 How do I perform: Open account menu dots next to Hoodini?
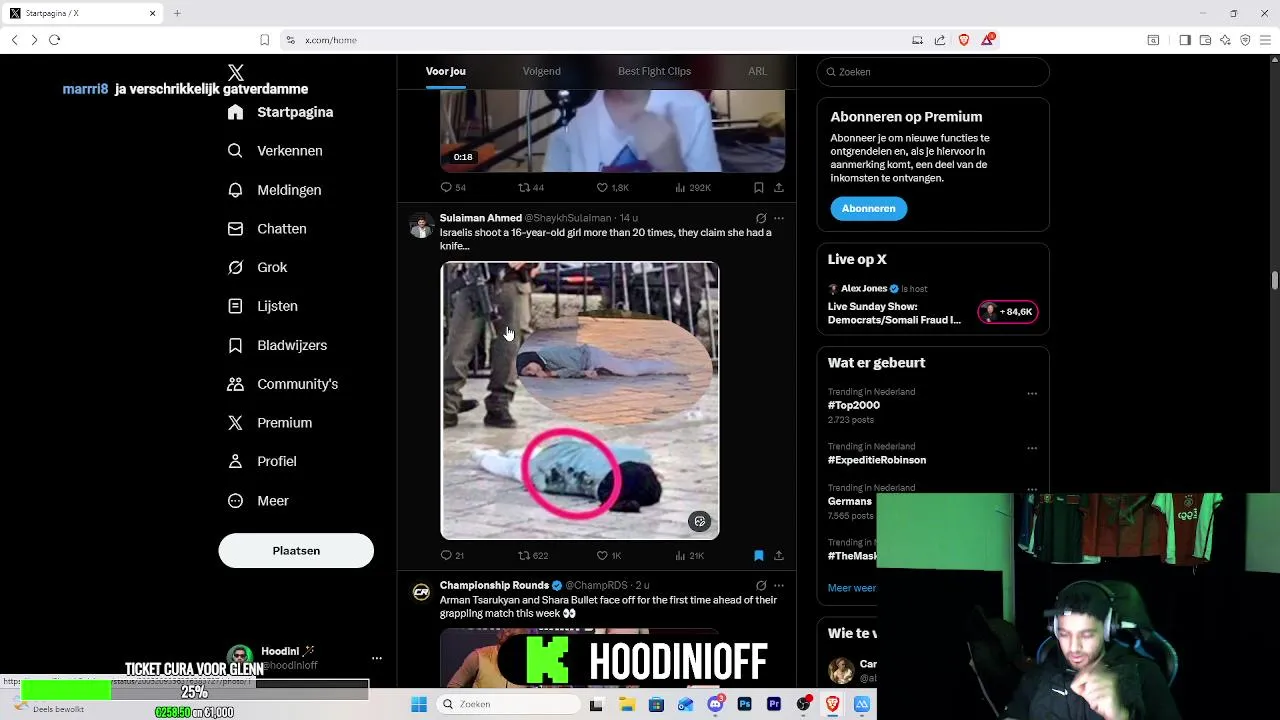tap(377, 658)
